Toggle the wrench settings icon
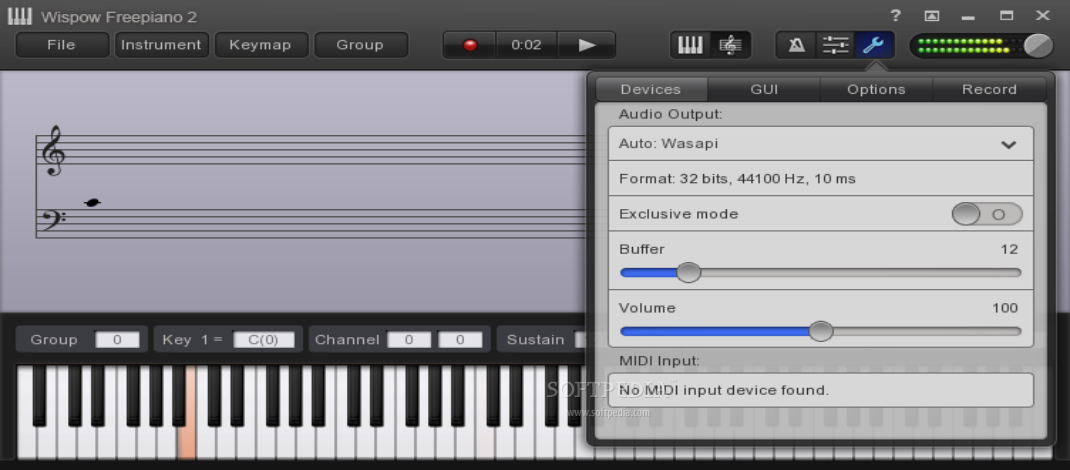Image resolution: width=1070 pixels, height=470 pixels. (x=874, y=45)
